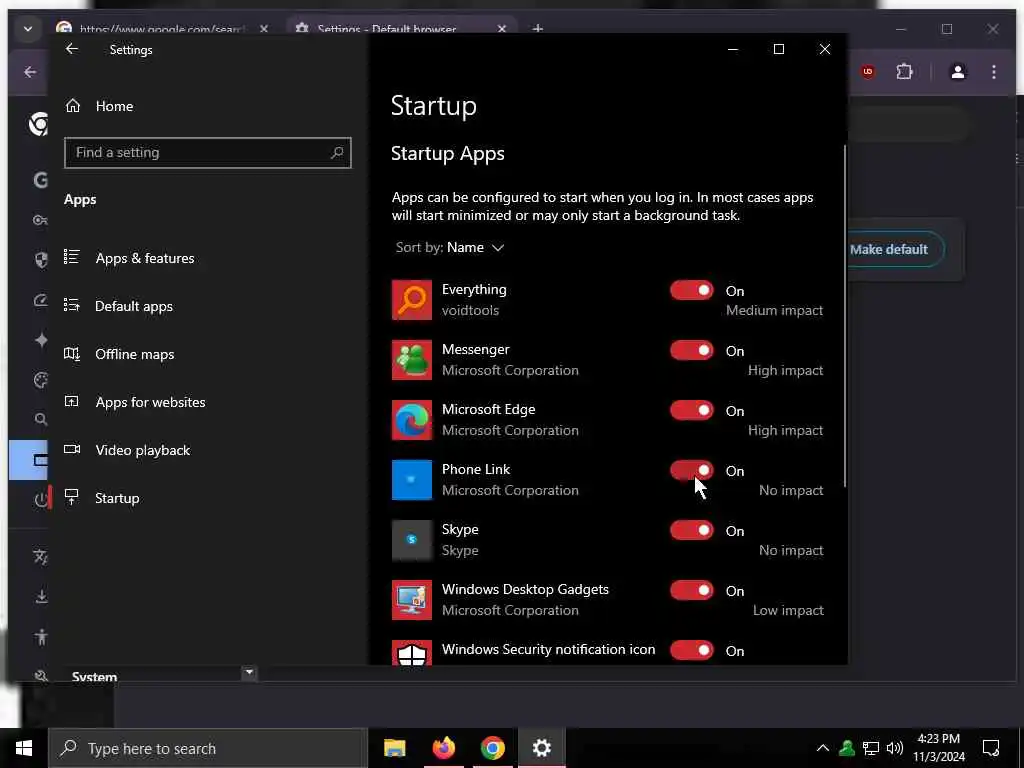1024x768 pixels.
Task: Open Autofill key icon in Chrome sidebar
Action: tap(40, 220)
